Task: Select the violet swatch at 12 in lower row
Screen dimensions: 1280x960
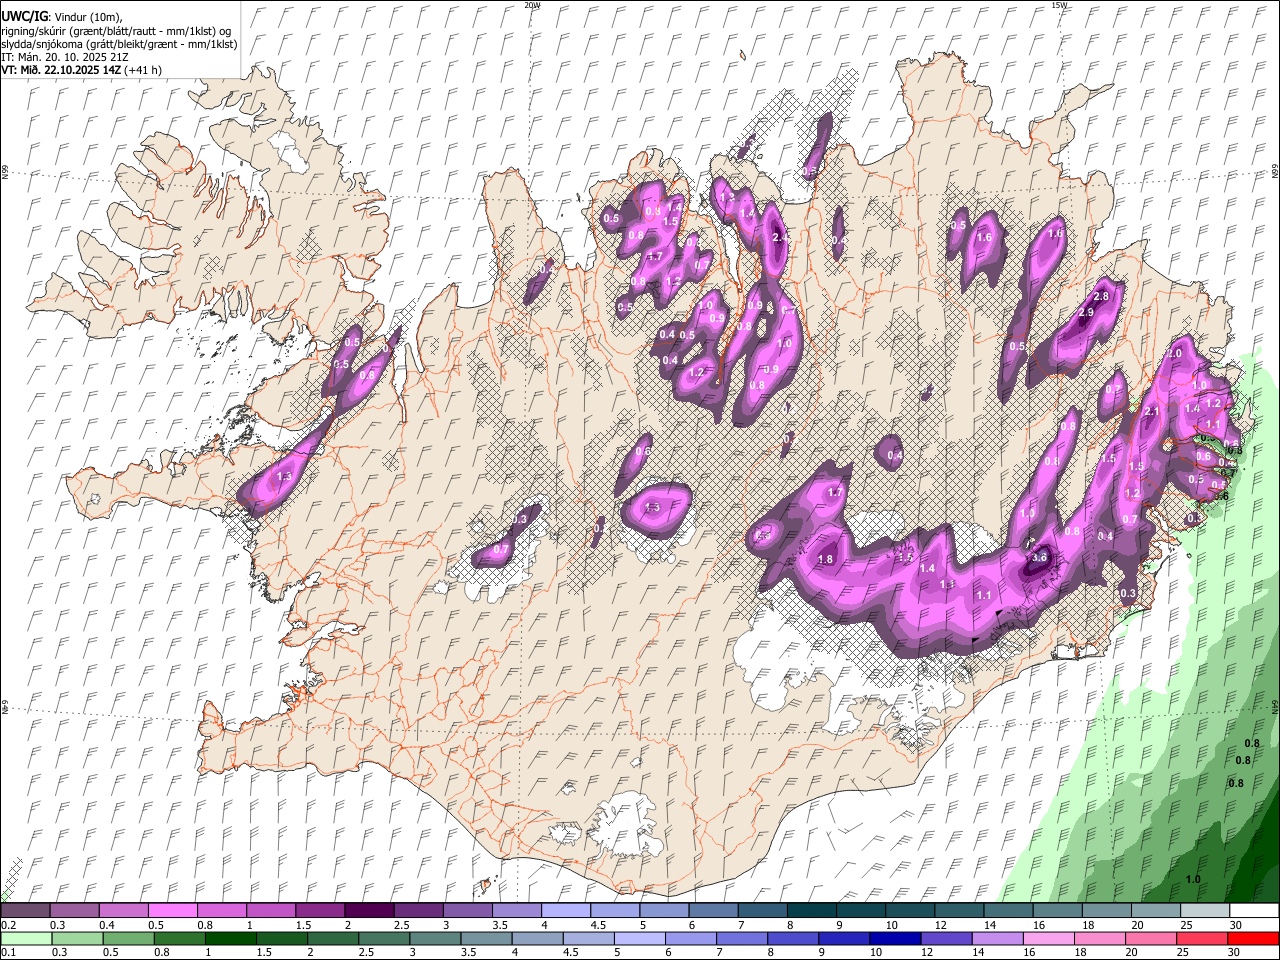Action: [x=946, y=939]
